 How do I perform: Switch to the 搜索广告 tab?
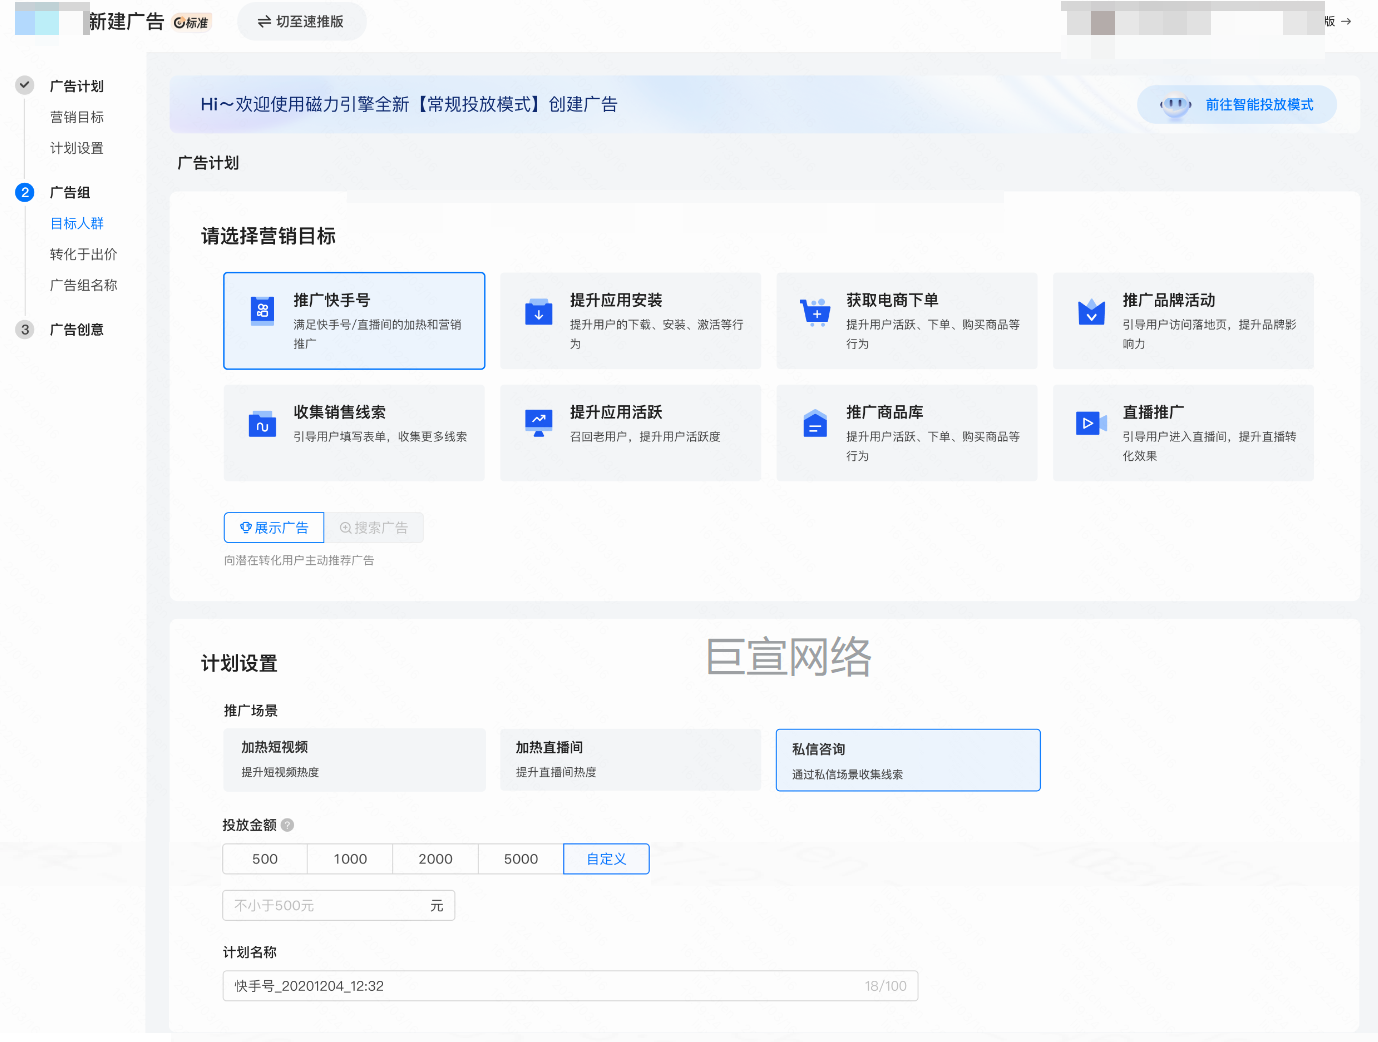[x=374, y=528]
